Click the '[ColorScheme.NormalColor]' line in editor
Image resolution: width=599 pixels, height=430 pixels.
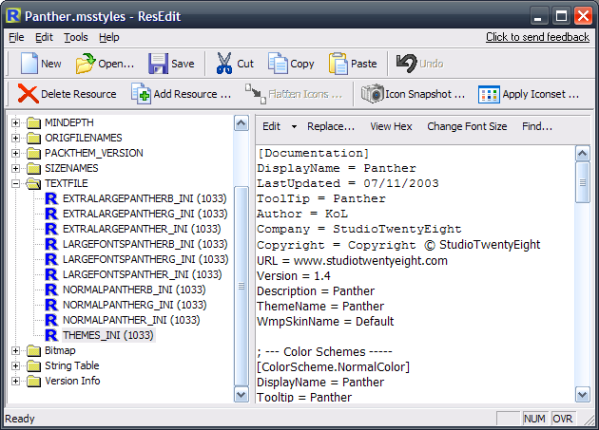pyautogui.click(x=333, y=367)
